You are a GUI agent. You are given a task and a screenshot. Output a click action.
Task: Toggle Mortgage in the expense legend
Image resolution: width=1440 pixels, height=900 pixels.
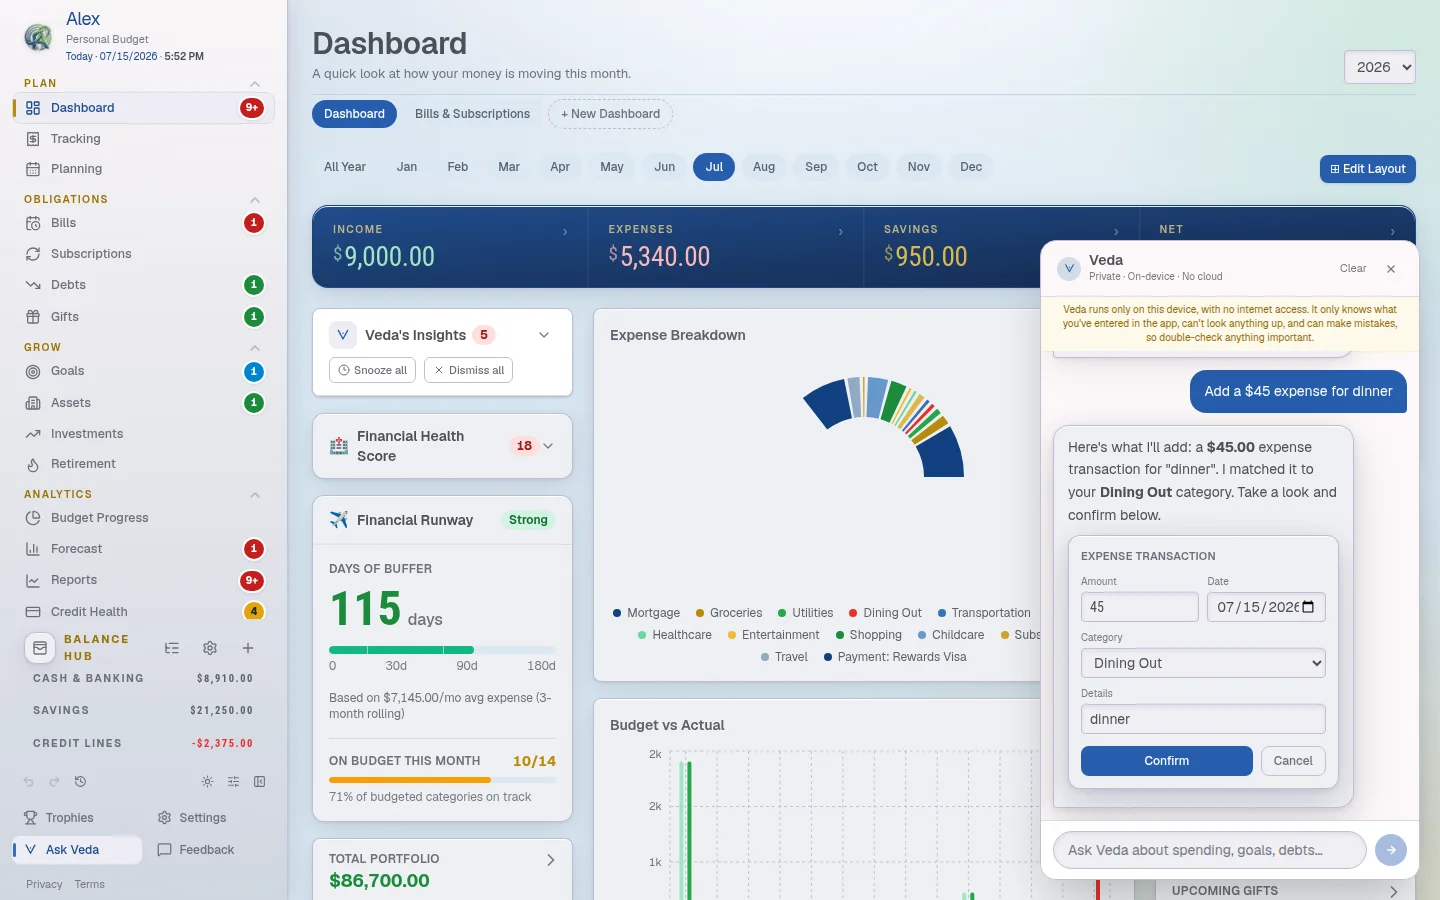(646, 613)
